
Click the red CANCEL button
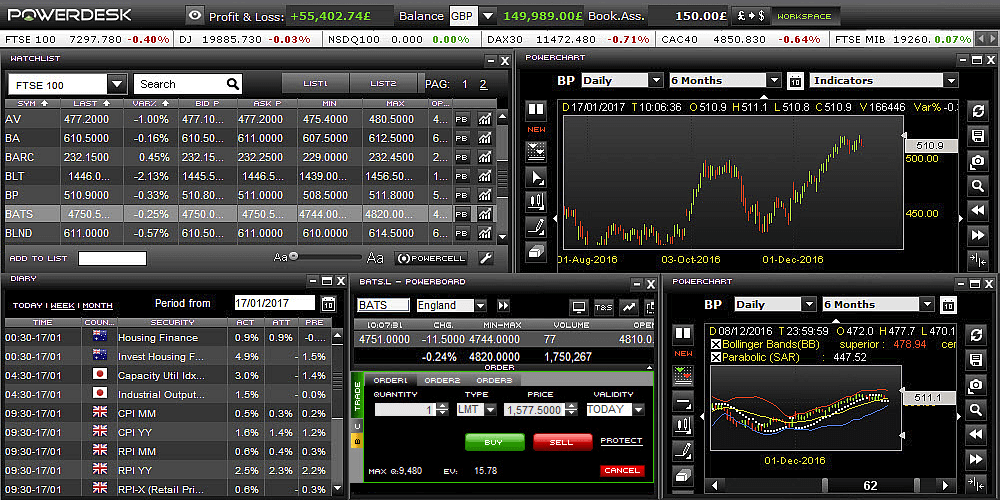point(622,471)
